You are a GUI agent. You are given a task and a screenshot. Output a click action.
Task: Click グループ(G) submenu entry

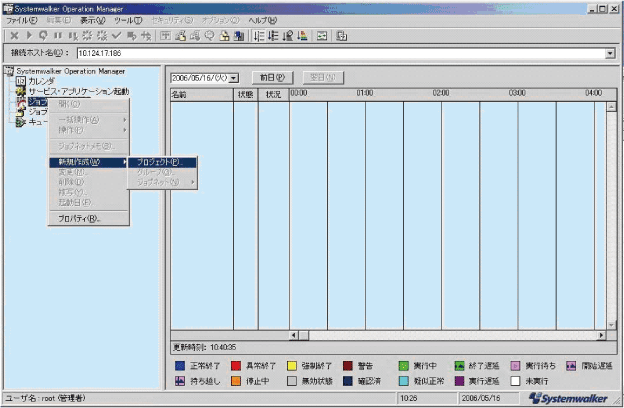(x=162, y=172)
